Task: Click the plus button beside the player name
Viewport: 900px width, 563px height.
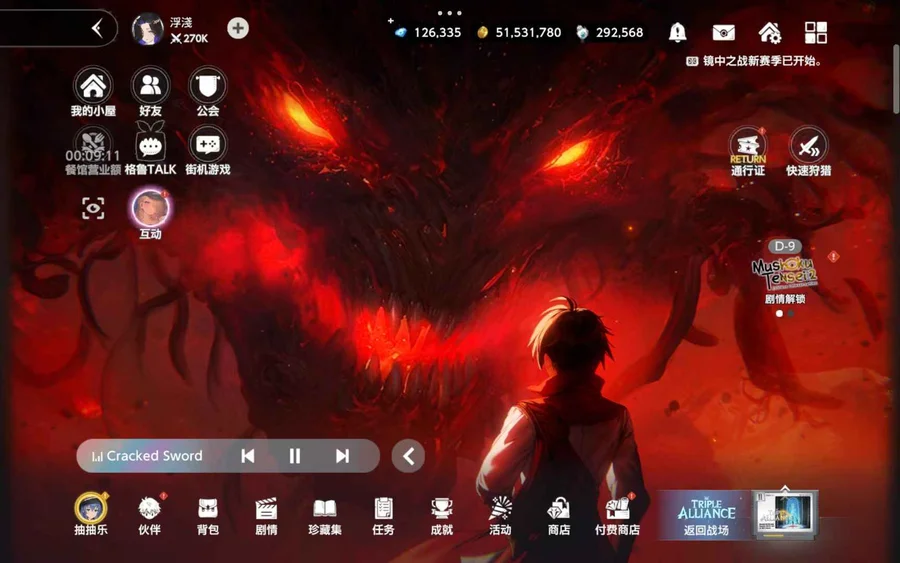Action: pyautogui.click(x=238, y=28)
